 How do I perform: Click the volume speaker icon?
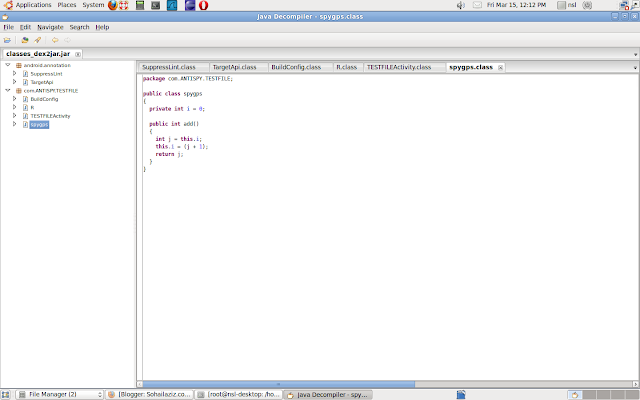(460, 5)
